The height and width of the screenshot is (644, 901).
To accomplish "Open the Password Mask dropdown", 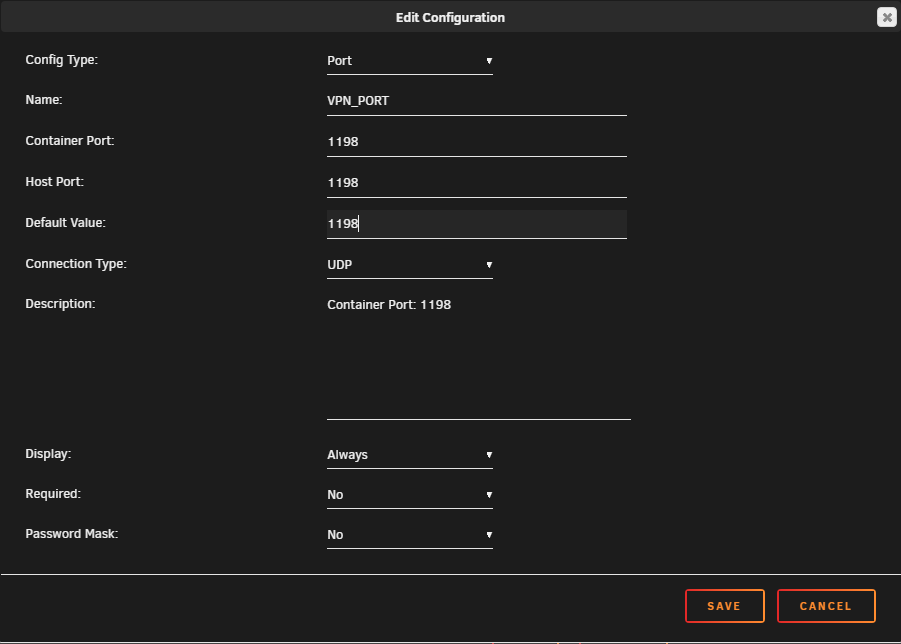I will pos(410,535).
